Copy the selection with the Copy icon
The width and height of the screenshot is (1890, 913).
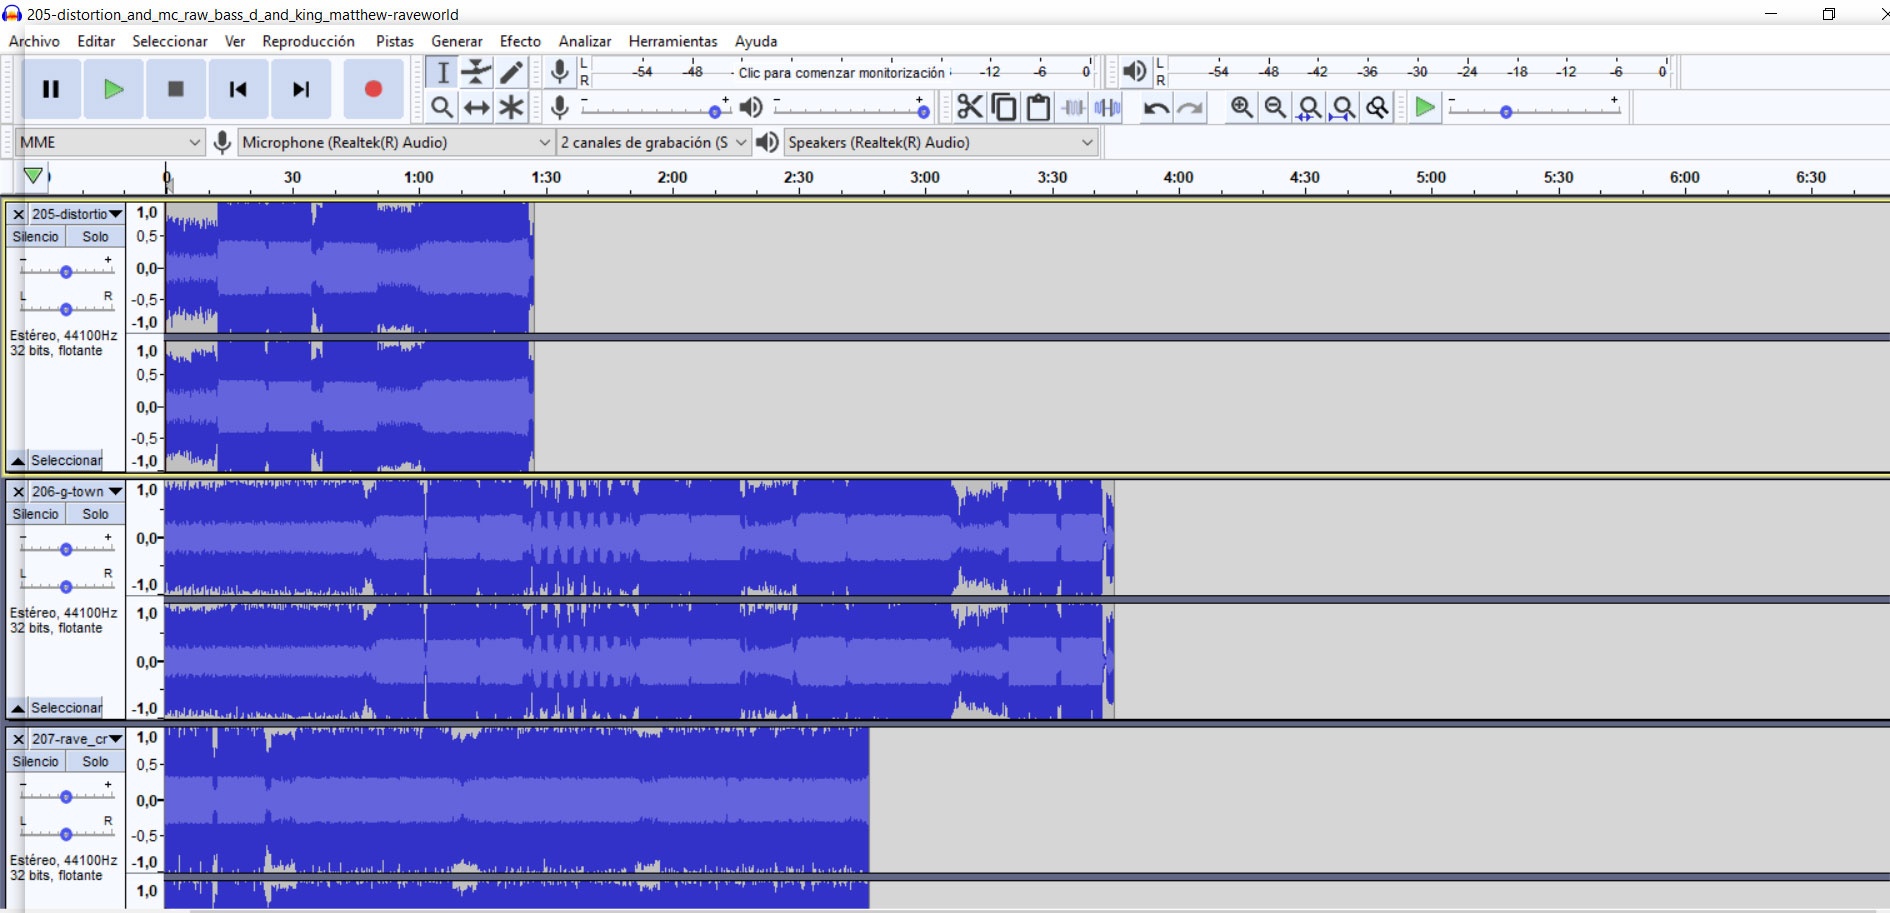pyautogui.click(x=1004, y=107)
